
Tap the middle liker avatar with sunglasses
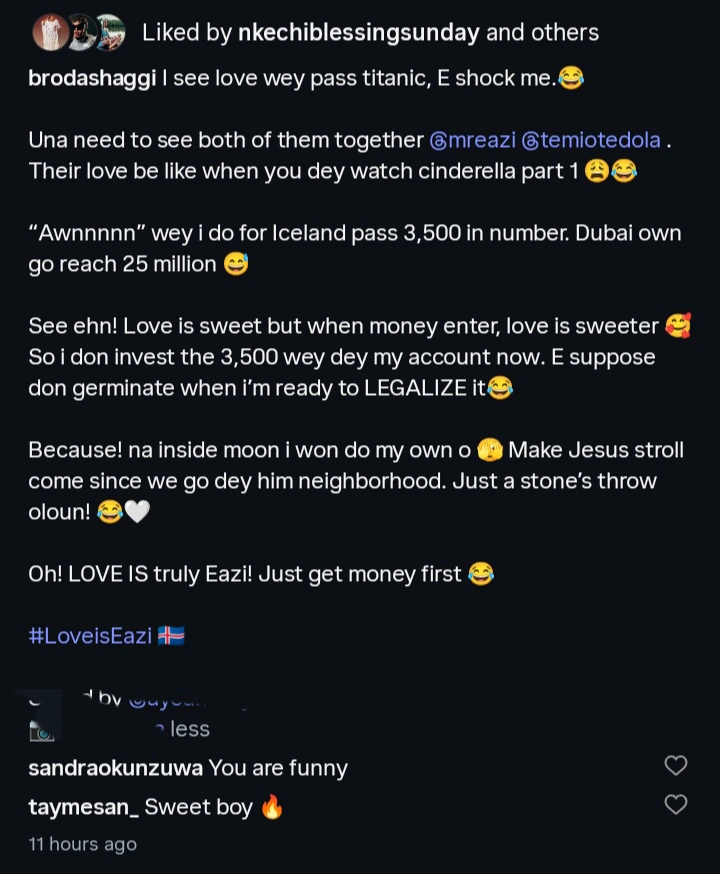pos(80,32)
